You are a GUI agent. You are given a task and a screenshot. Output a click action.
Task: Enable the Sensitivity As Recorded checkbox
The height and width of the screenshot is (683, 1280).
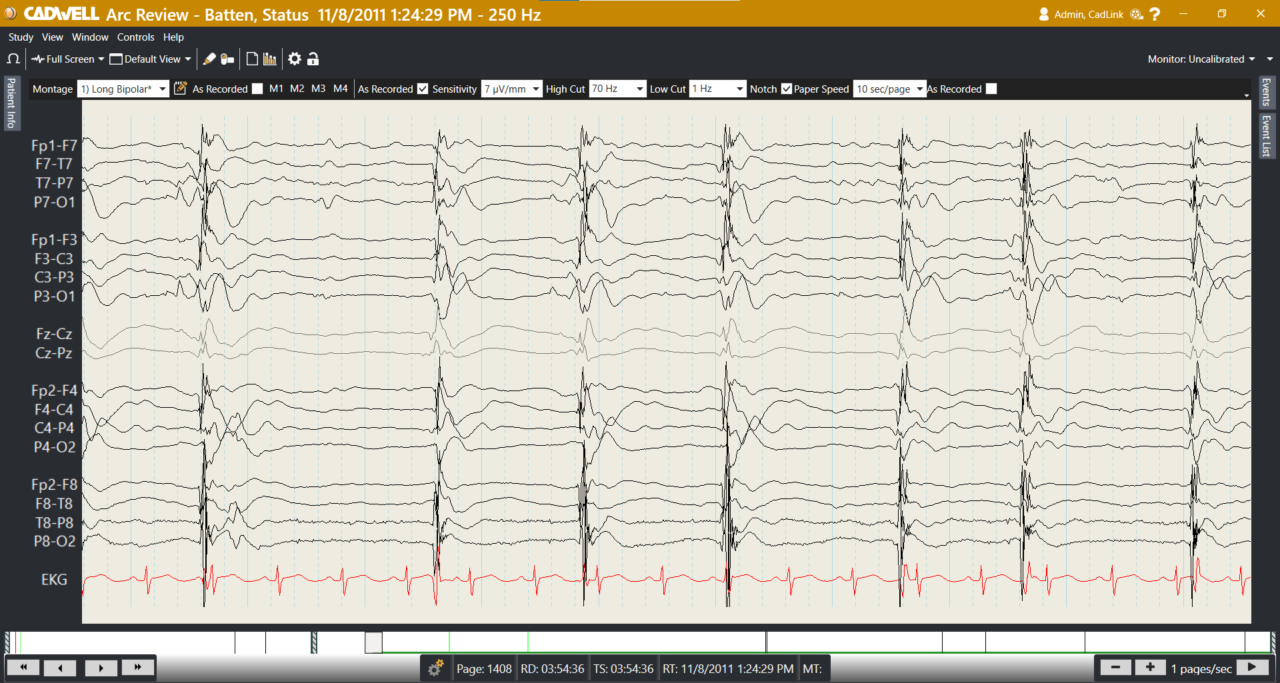coord(424,89)
